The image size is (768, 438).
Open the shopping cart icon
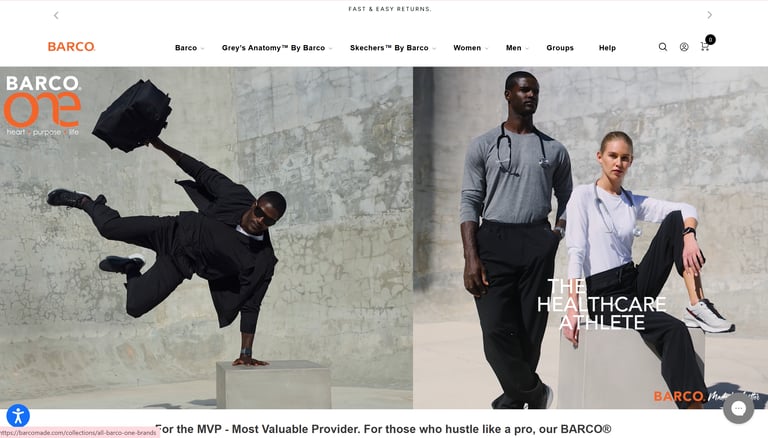[704, 47]
